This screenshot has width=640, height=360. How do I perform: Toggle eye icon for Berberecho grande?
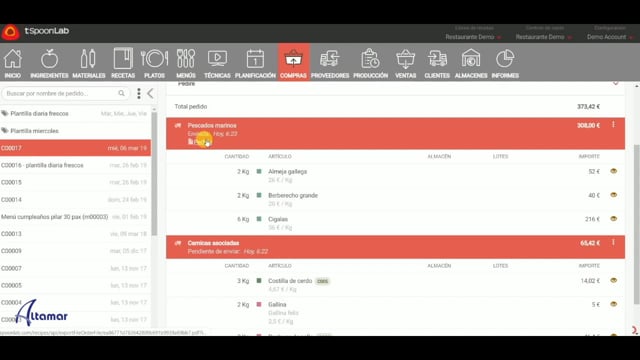click(613, 195)
